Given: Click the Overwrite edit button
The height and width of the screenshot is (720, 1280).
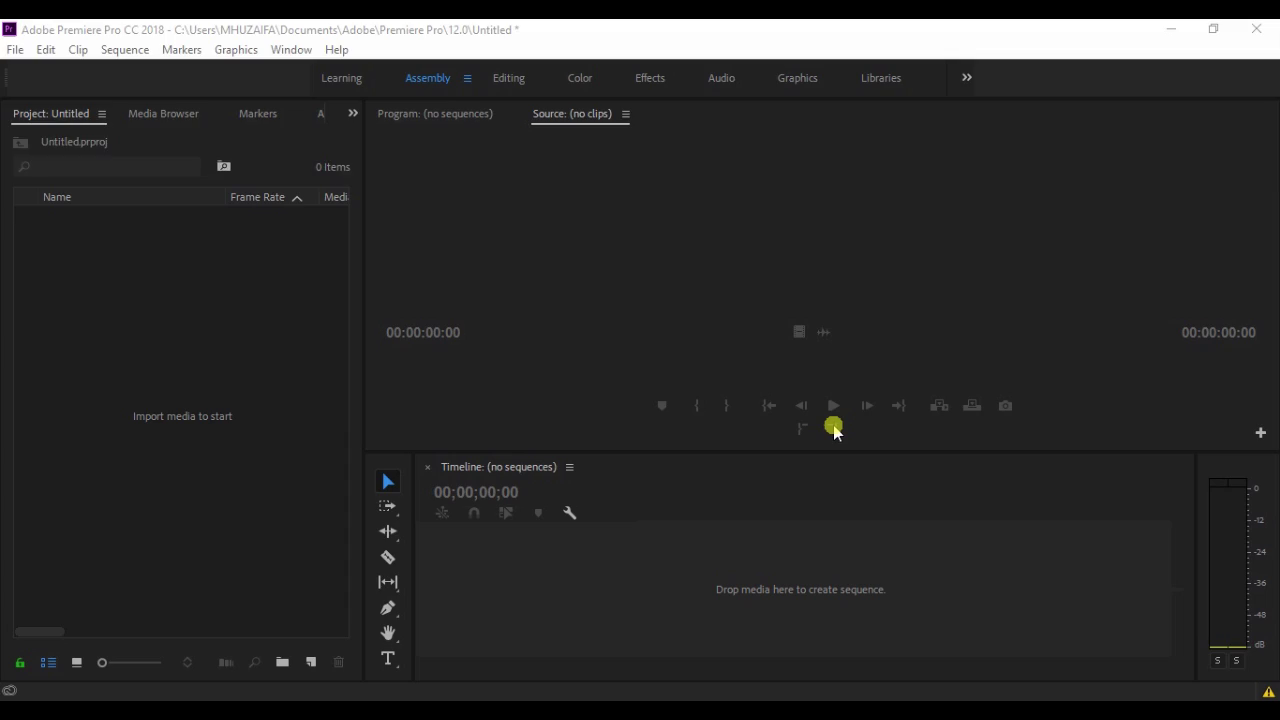Looking at the screenshot, I should point(972,406).
